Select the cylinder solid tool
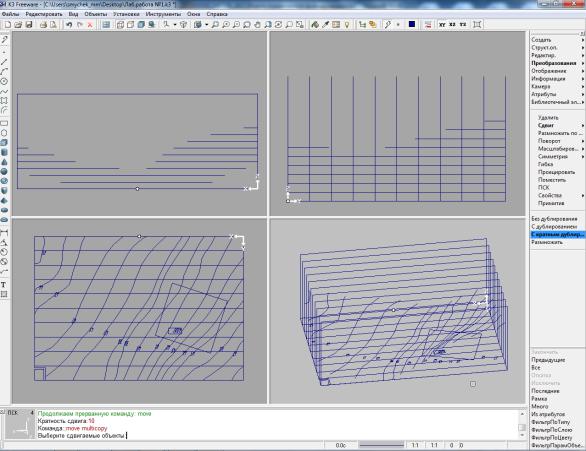This screenshot has width=586, height=451. coord(4,152)
